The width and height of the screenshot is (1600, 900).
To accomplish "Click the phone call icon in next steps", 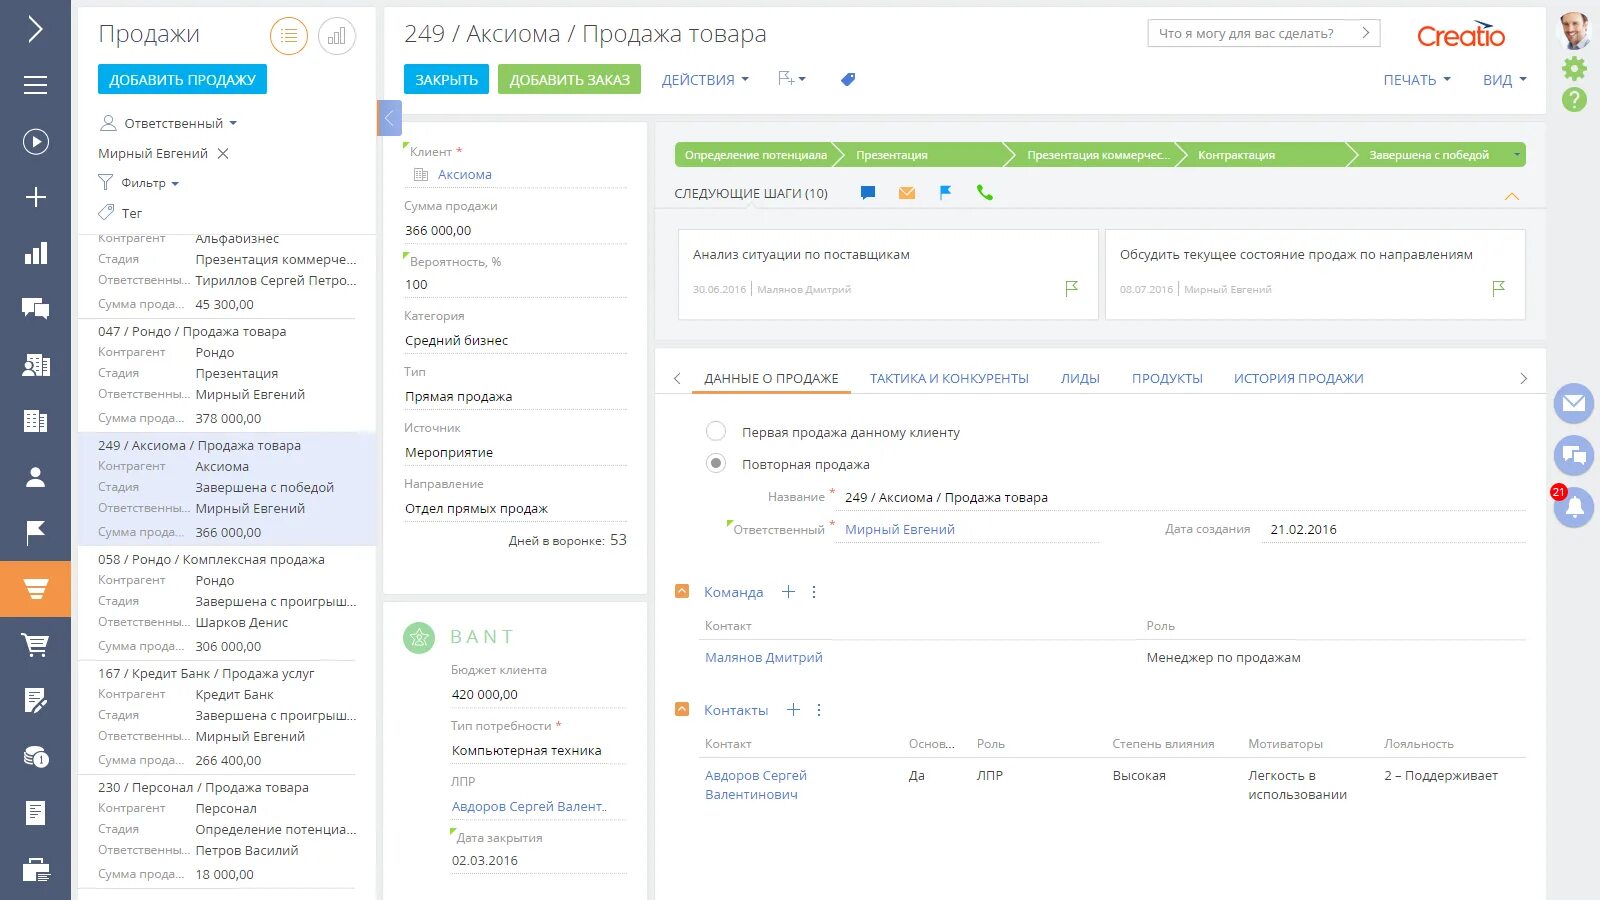I will tap(985, 193).
